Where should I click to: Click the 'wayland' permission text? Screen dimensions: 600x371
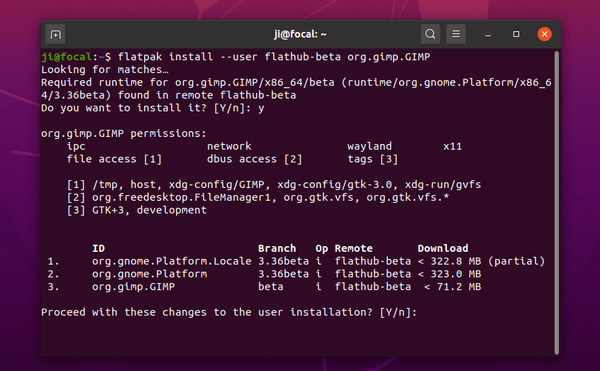369,146
